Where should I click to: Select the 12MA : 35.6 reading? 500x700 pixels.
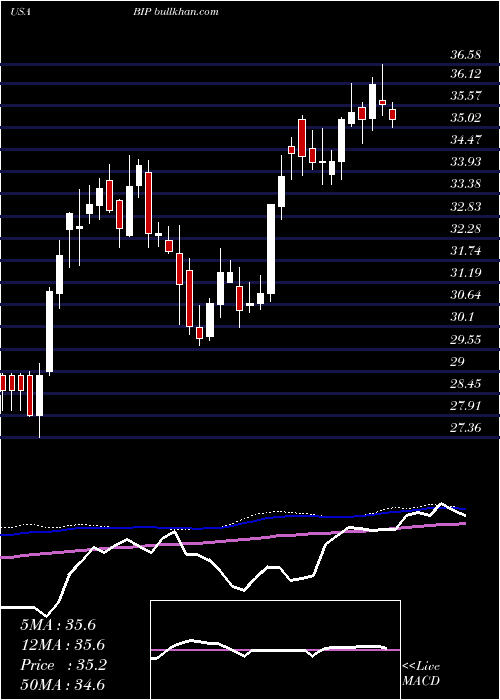pos(62,645)
